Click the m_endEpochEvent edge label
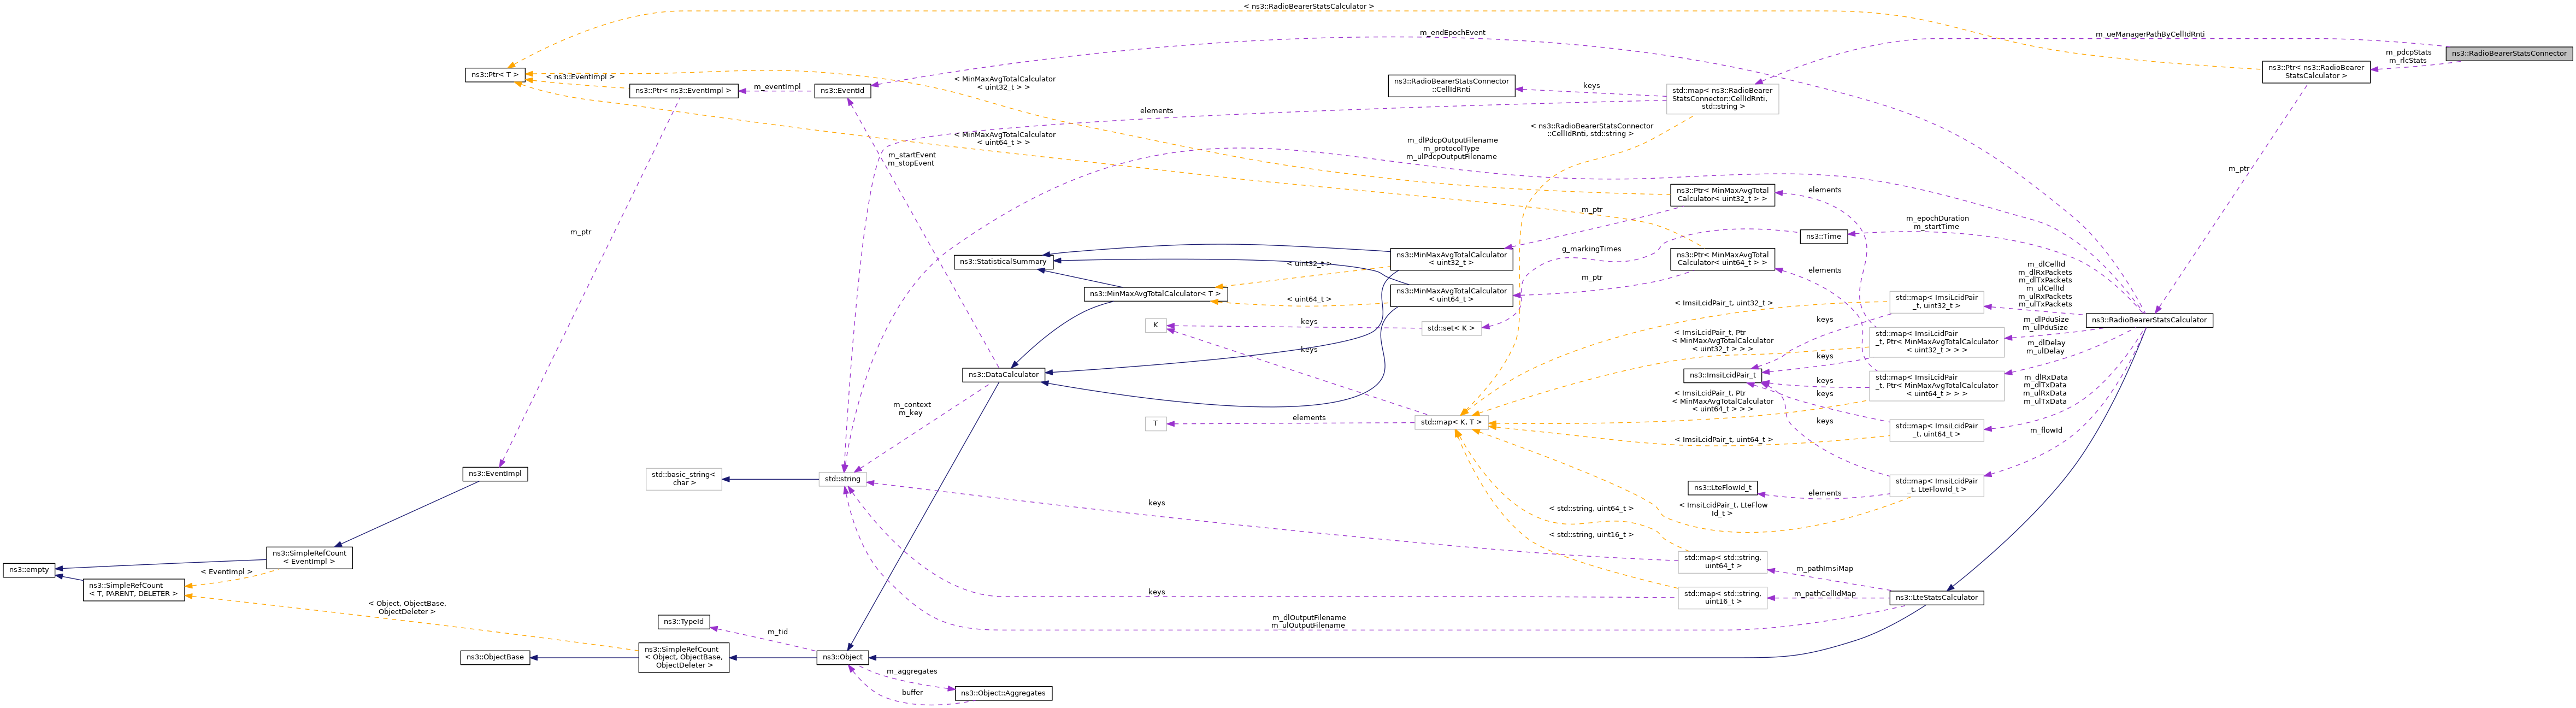This screenshot has width=2576, height=708. pyautogui.click(x=1452, y=33)
